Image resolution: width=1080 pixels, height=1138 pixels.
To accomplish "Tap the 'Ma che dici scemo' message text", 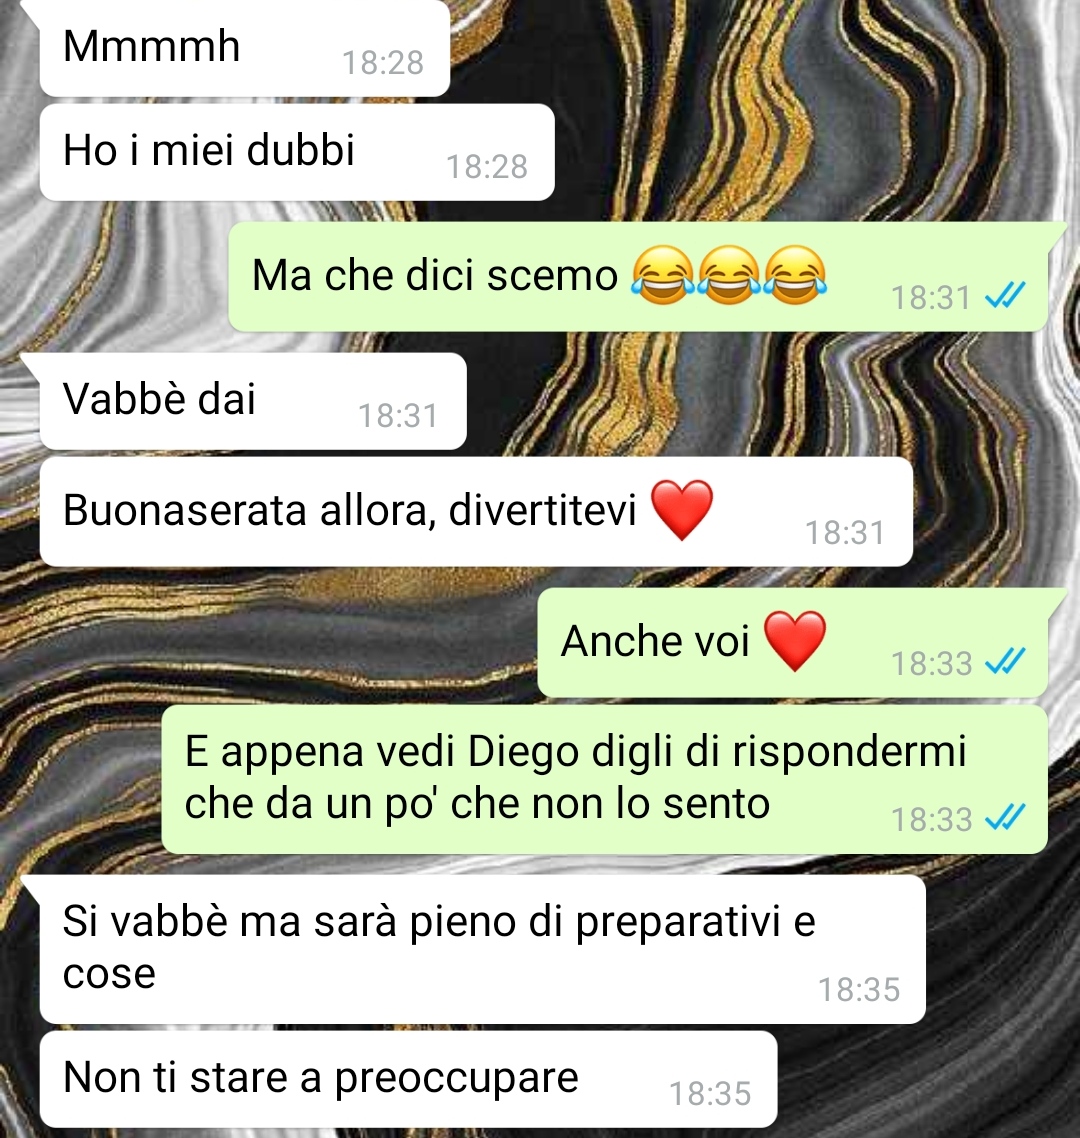I will pyautogui.click(x=434, y=276).
